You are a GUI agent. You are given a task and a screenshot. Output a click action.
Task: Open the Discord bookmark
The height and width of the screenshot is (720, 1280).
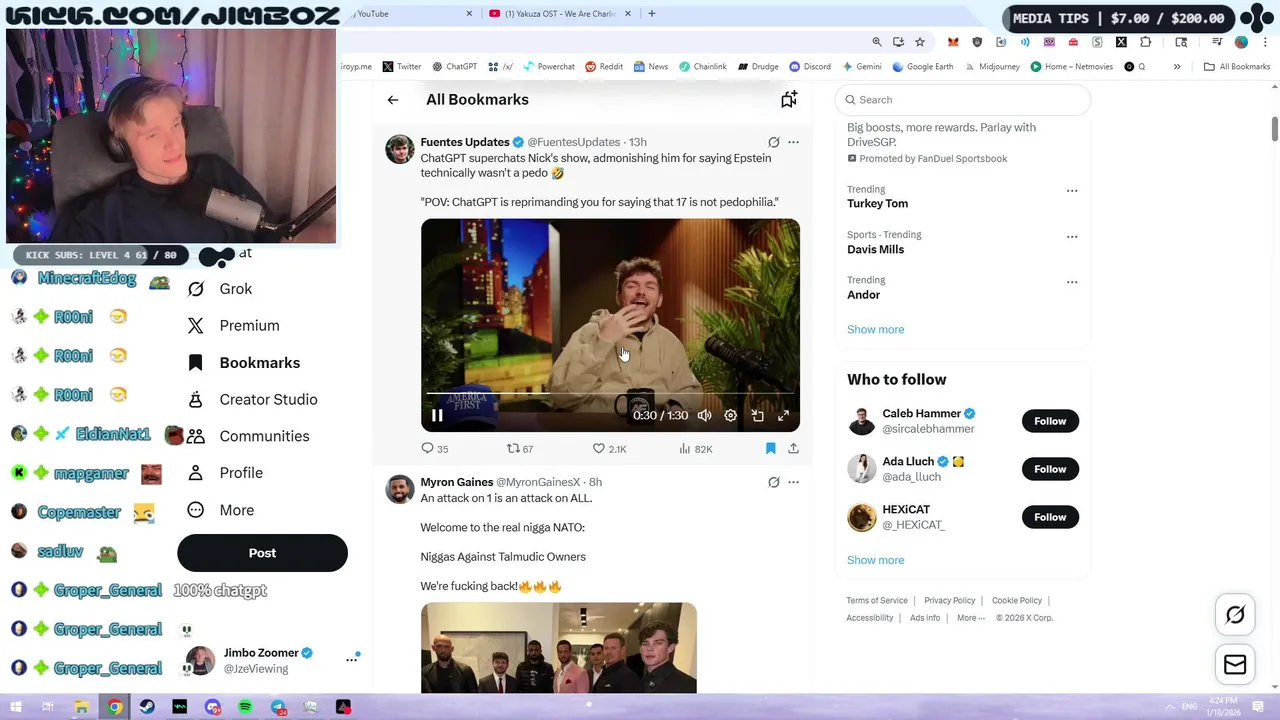point(810,67)
